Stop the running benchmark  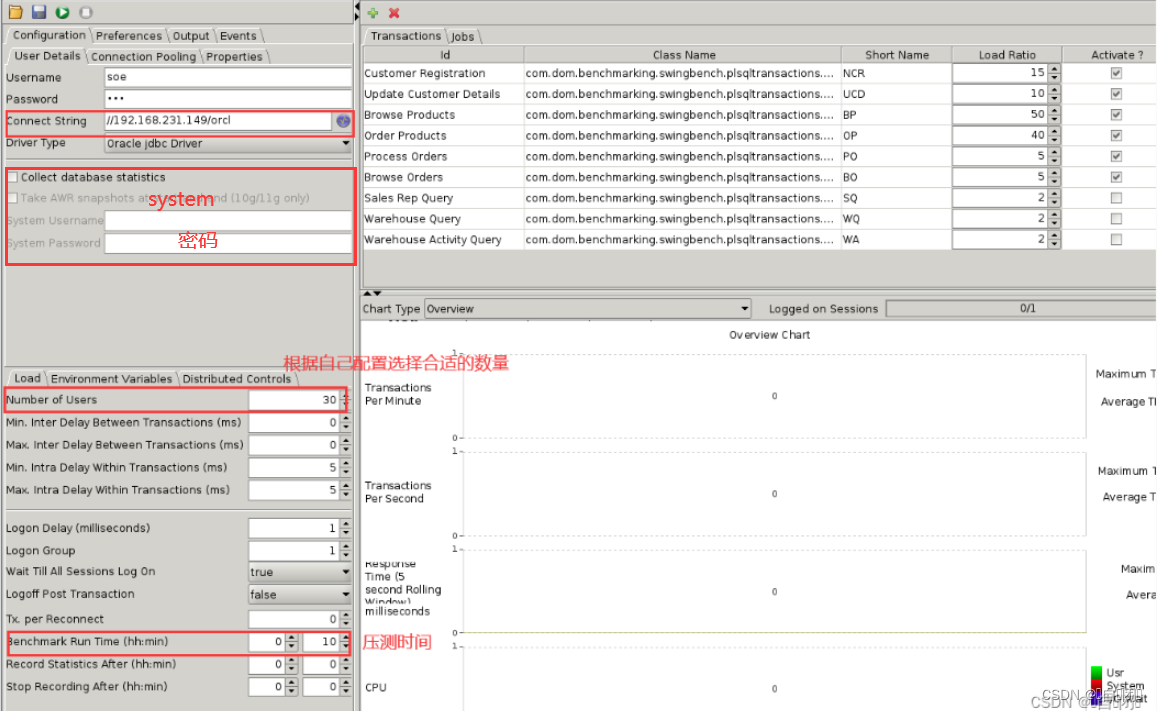tap(83, 12)
